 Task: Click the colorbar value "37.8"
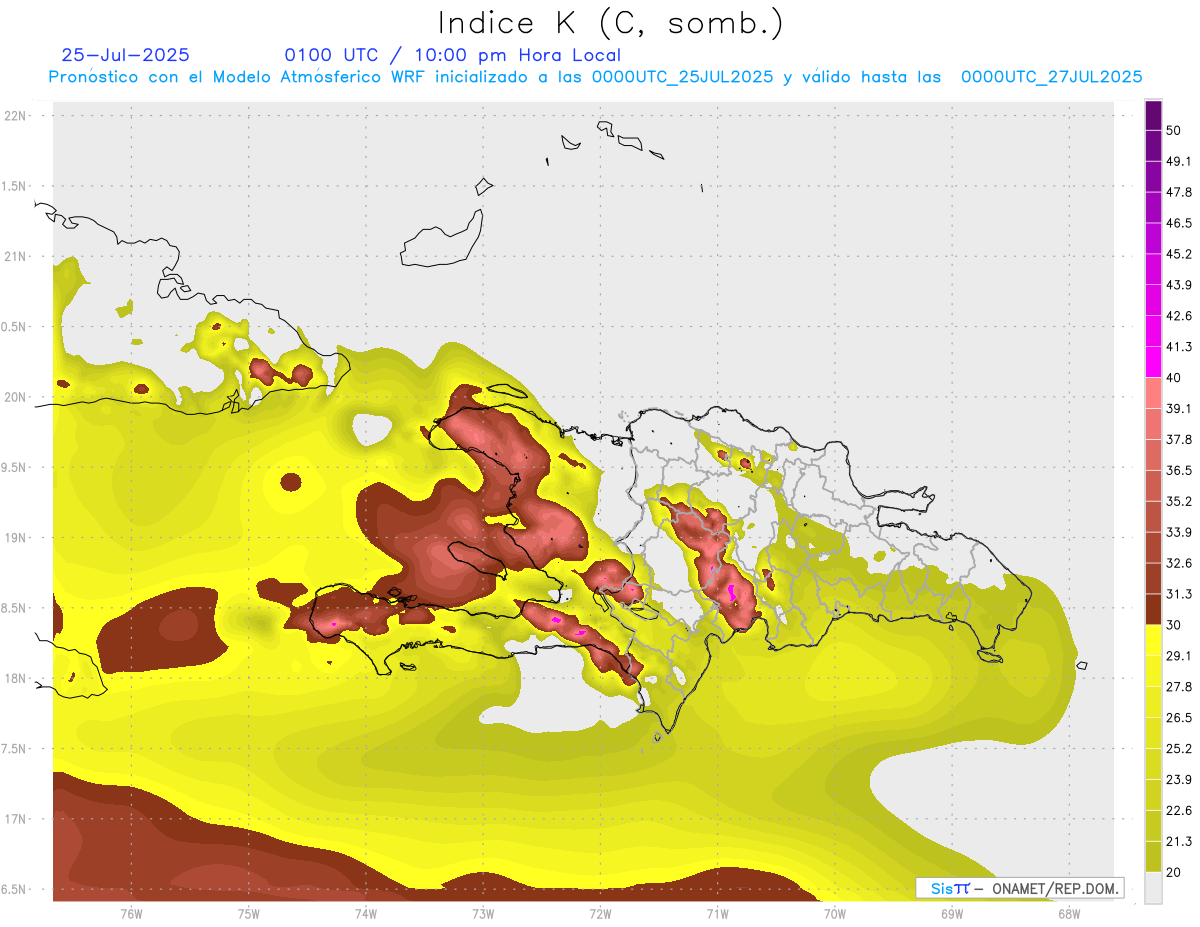tap(1179, 439)
